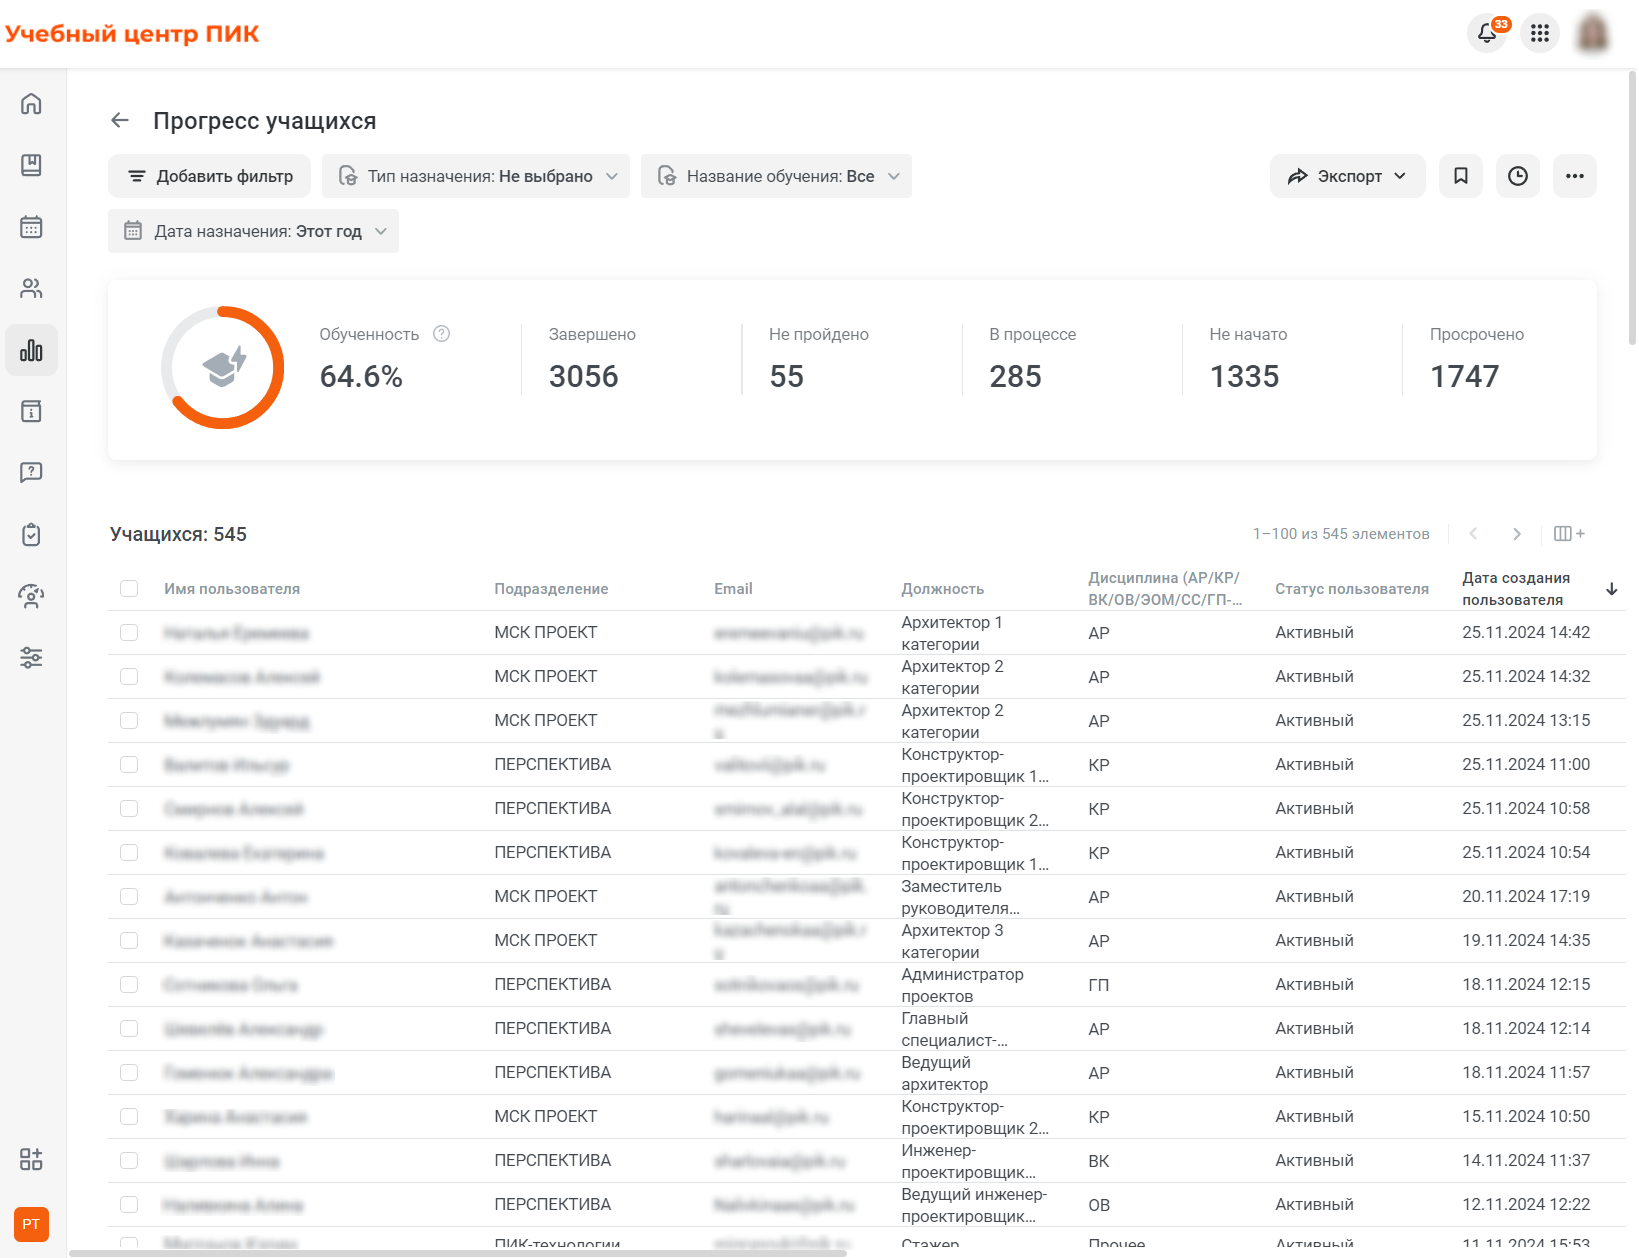Click the ГП discipline cell
Screen dimensions: 1639x1258
[1098, 985]
